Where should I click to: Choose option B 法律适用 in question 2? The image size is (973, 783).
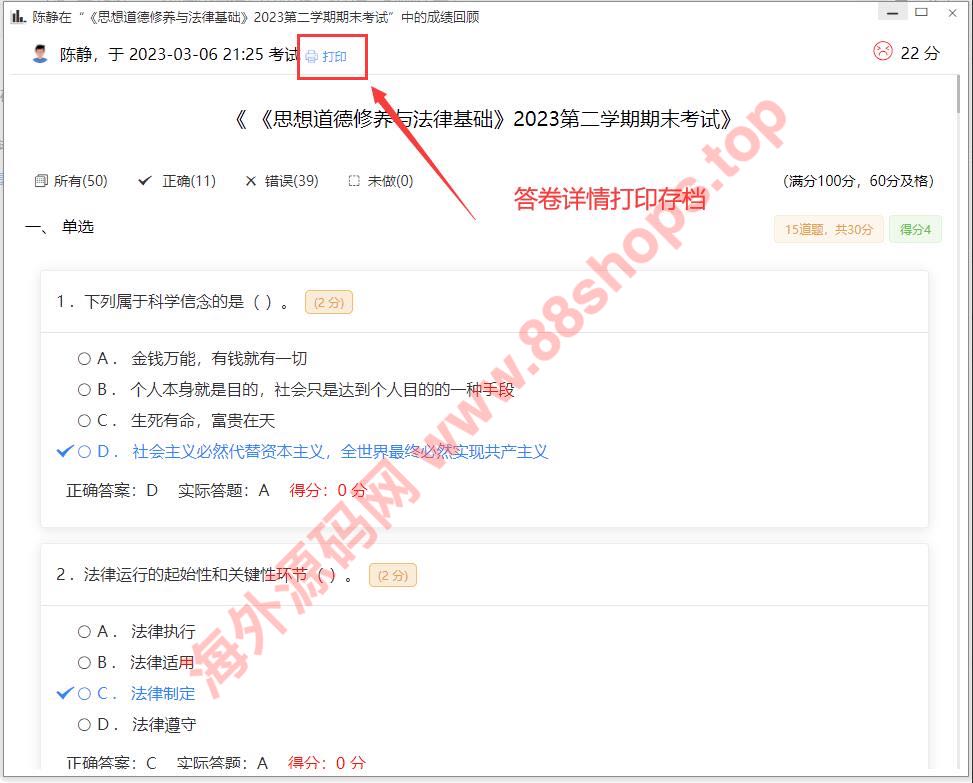[85, 662]
